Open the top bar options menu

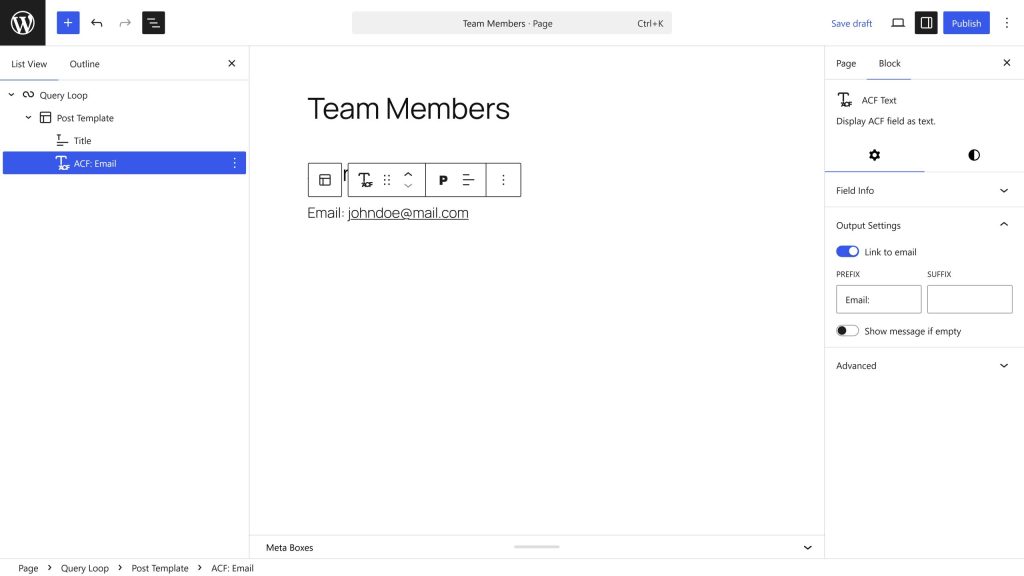click(1006, 23)
